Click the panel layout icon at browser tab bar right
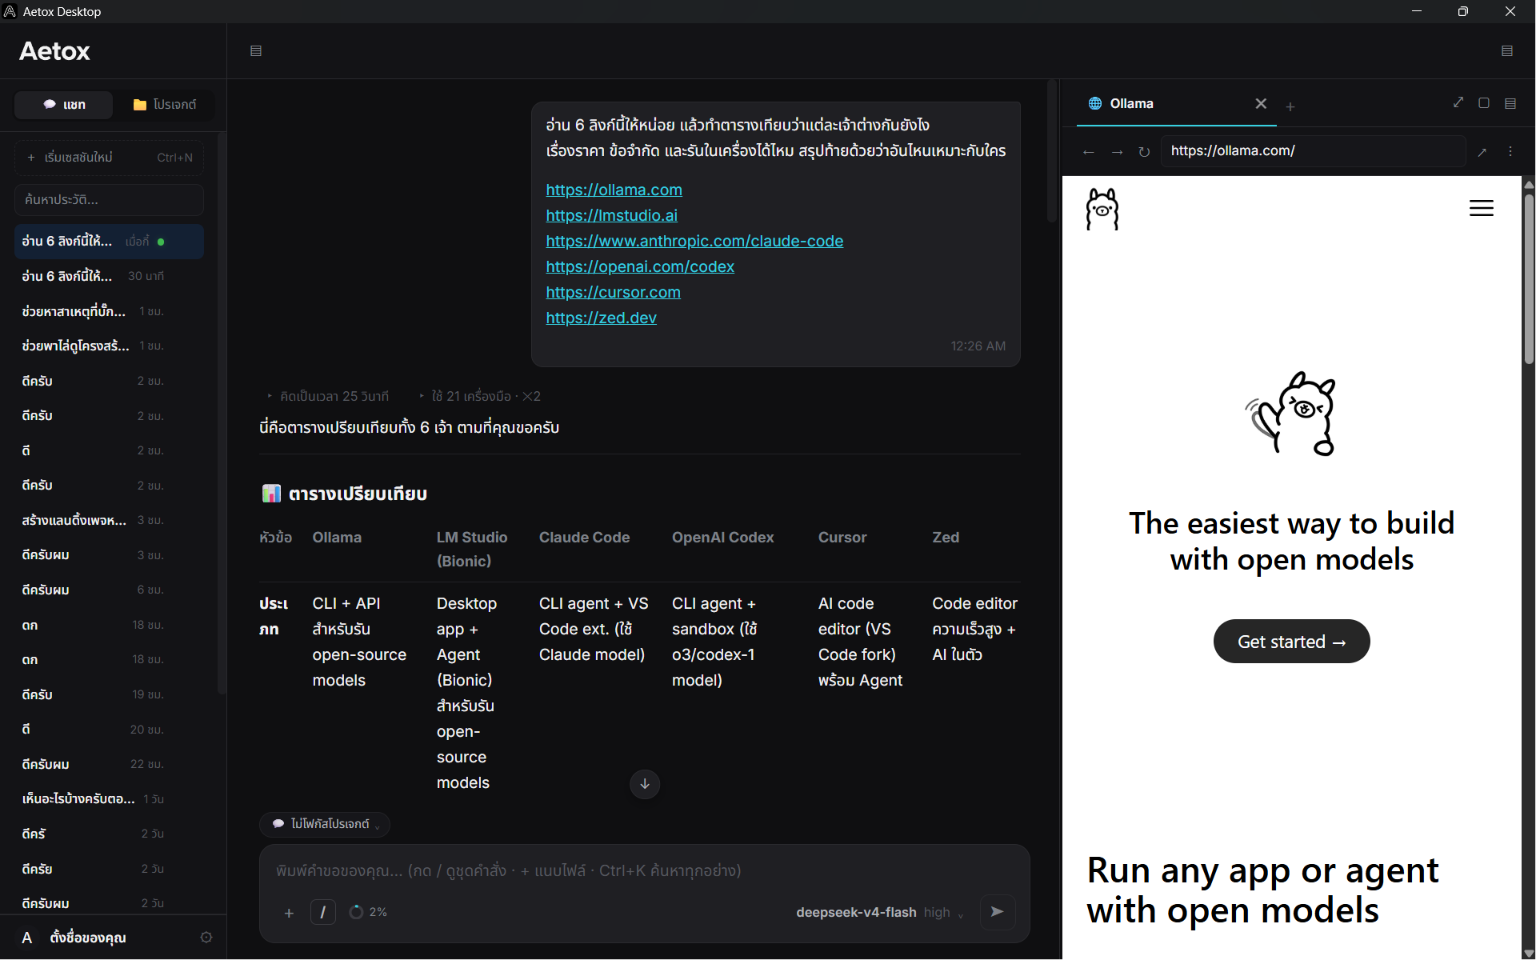The height and width of the screenshot is (960, 1536). coord(1510,103)
